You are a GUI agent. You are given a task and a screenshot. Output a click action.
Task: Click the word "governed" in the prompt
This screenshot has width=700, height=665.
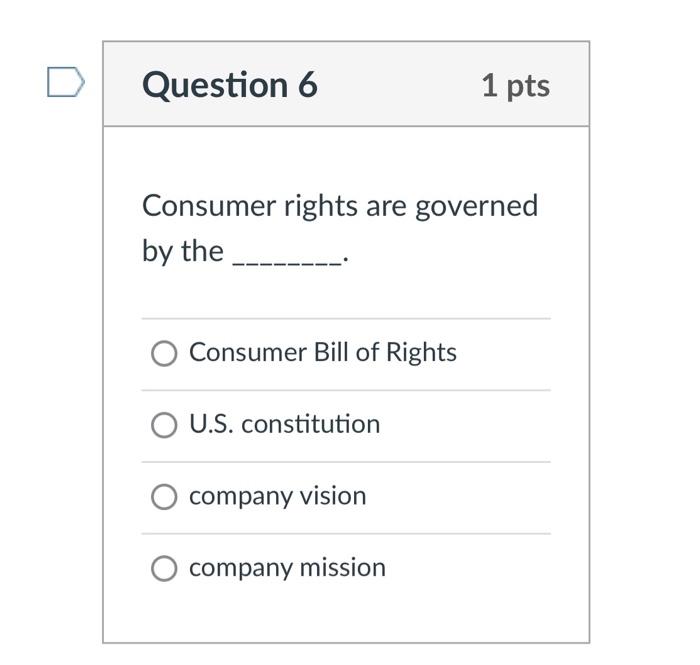[476, 206]
